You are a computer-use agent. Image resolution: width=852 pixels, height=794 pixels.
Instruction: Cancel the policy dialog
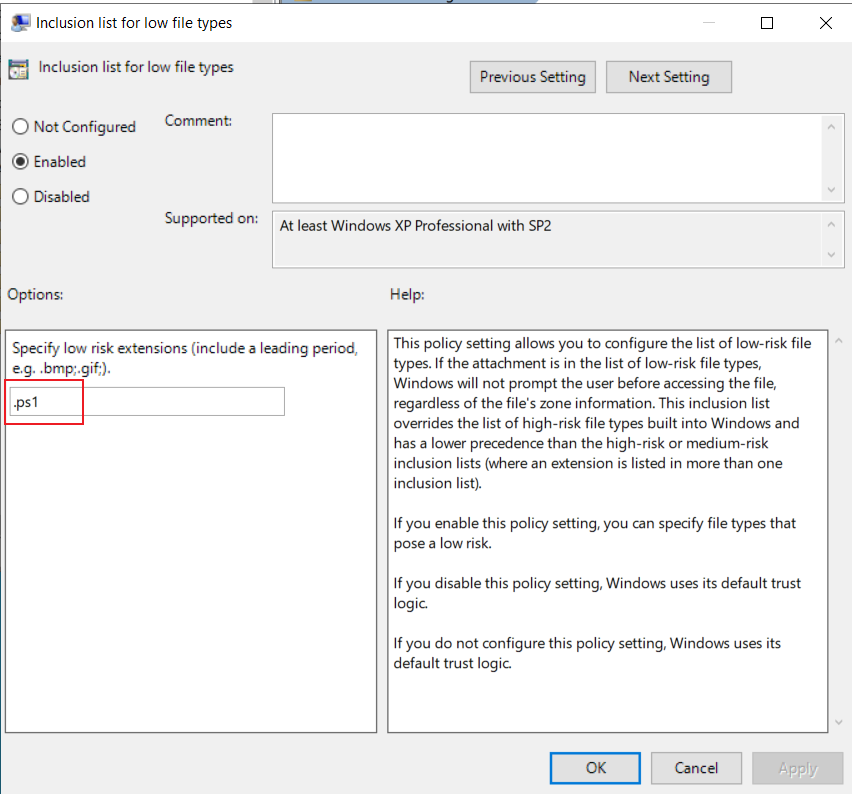[696, 768]
